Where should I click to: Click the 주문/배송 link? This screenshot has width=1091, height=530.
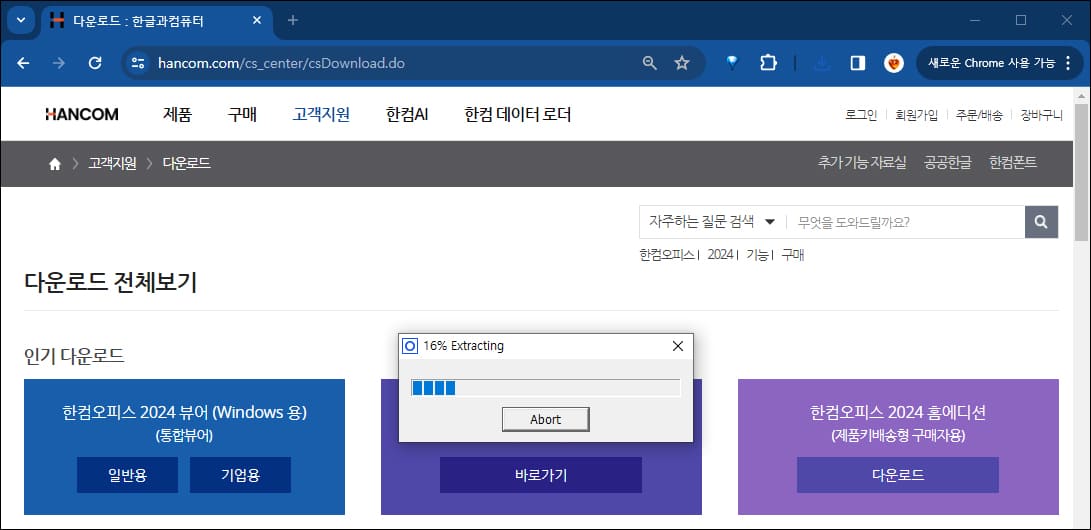979,115
